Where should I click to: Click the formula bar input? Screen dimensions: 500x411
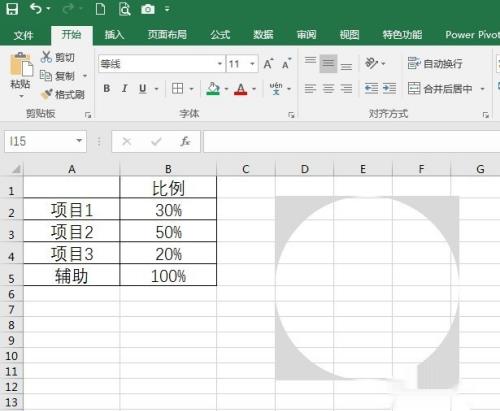coord(352,141)
